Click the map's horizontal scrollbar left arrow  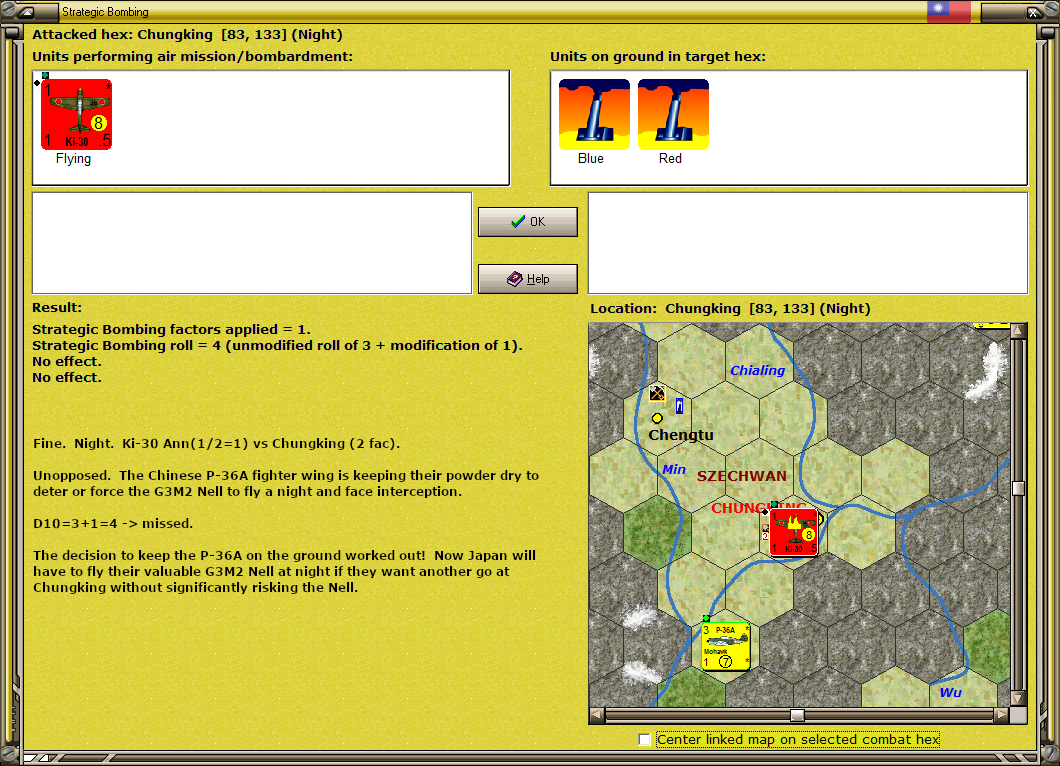tap(597, 715)
